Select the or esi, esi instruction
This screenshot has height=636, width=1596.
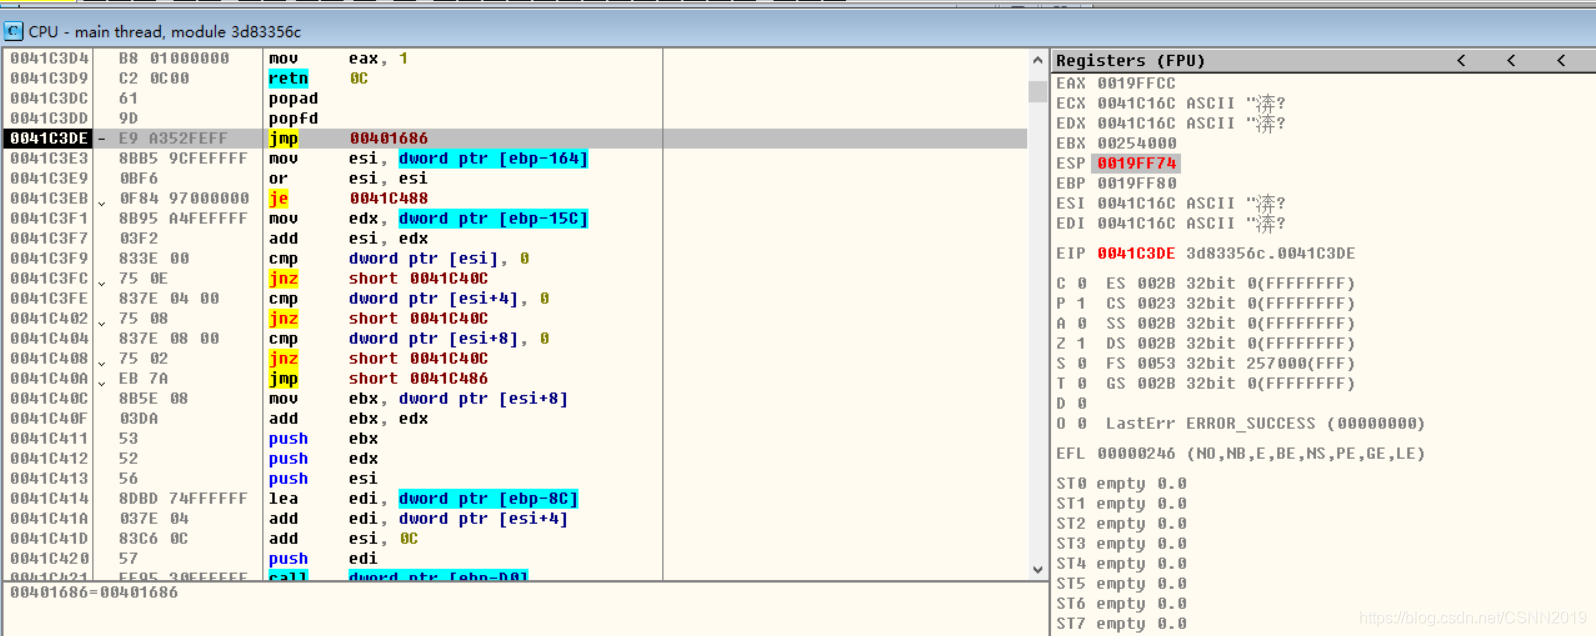point(348,178)
